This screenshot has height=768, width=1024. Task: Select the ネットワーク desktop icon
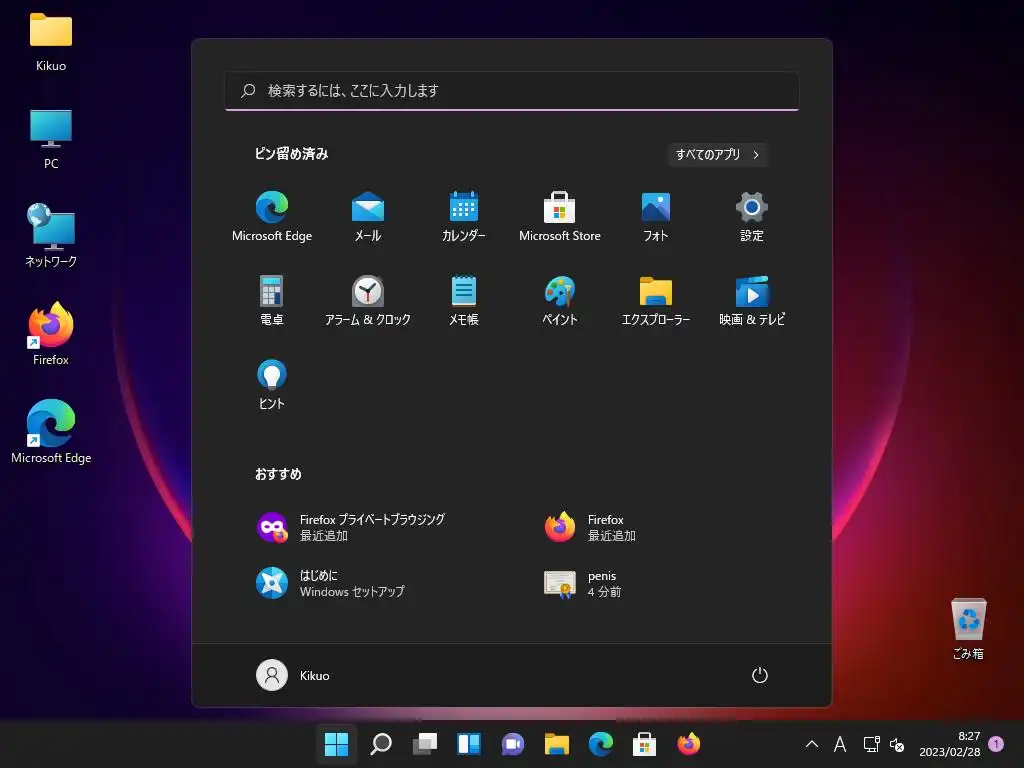pyautogui.click(x=51, y=236)
